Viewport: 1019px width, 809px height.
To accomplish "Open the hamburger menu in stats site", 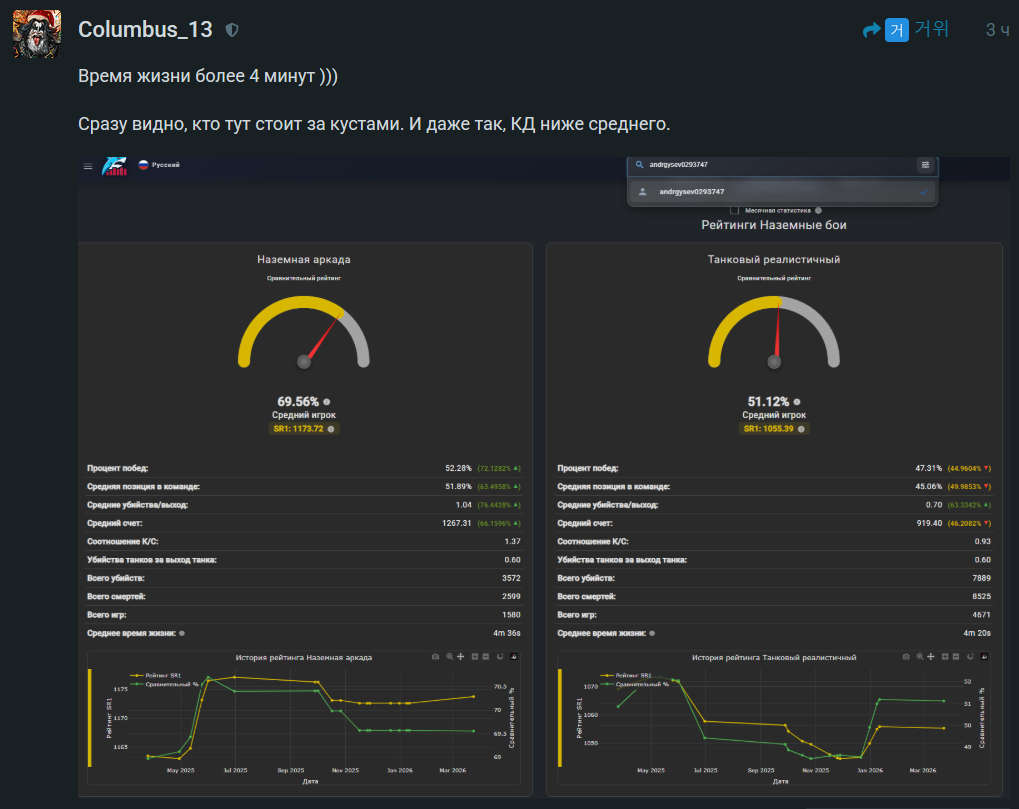I will click(88, 166).
